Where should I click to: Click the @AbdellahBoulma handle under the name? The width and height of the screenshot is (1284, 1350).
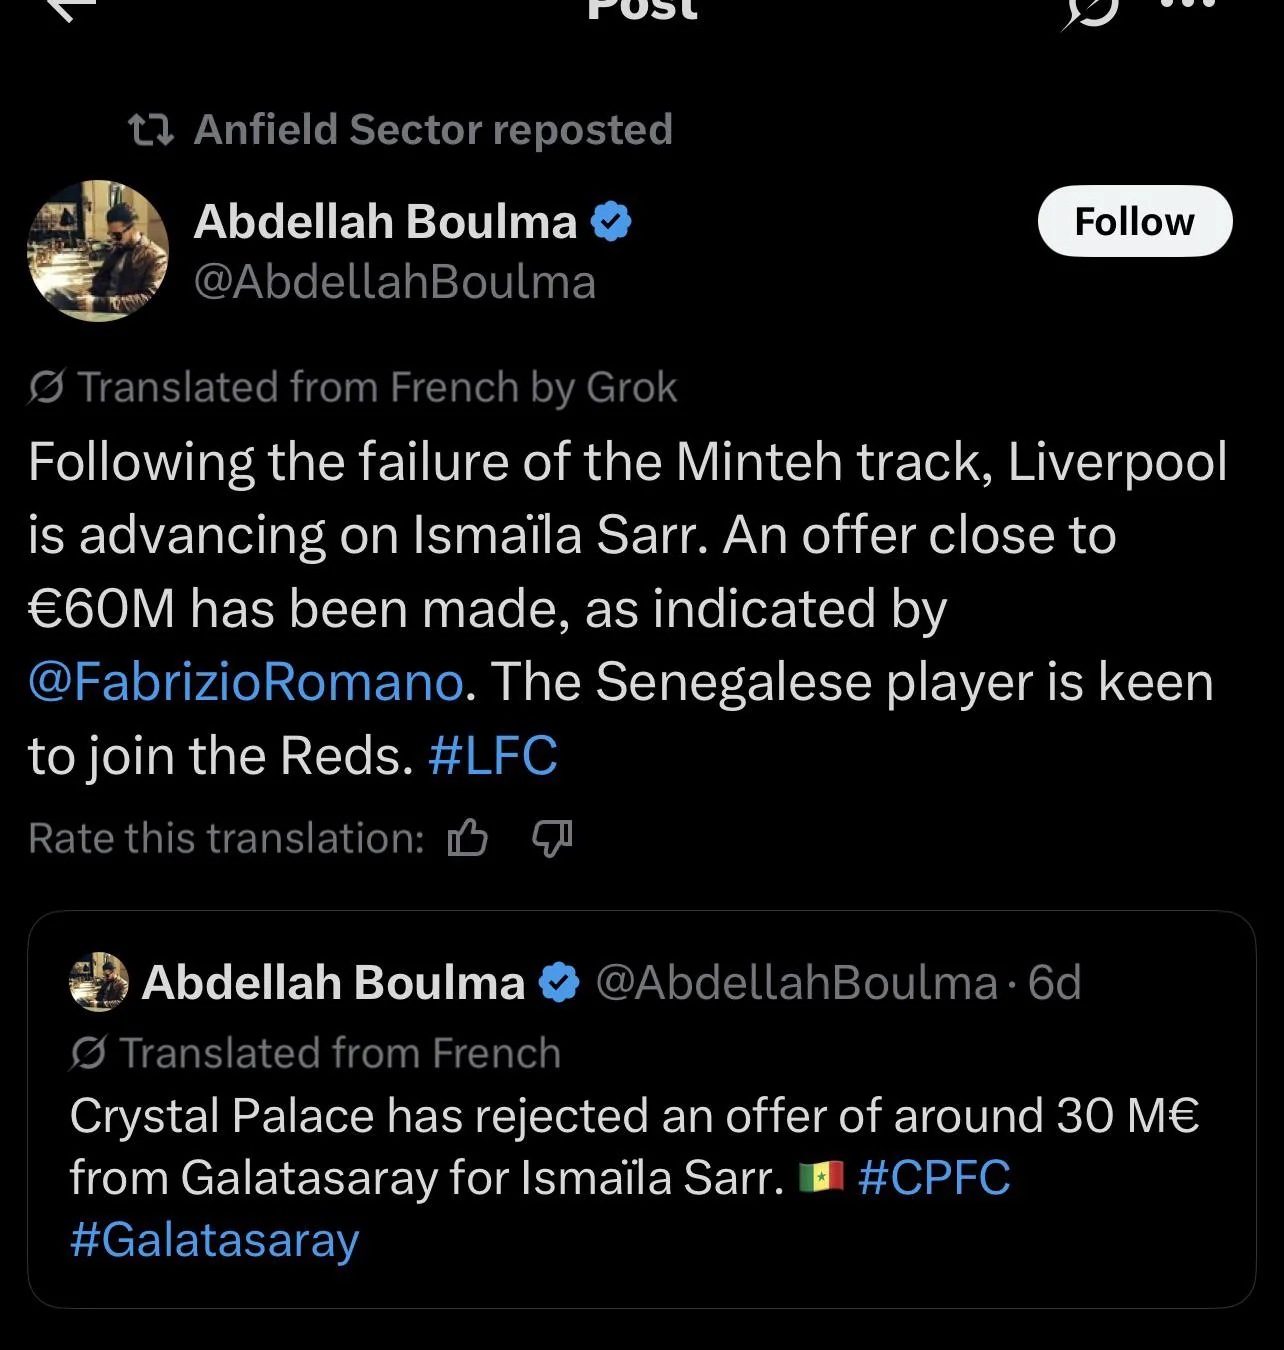395,282
